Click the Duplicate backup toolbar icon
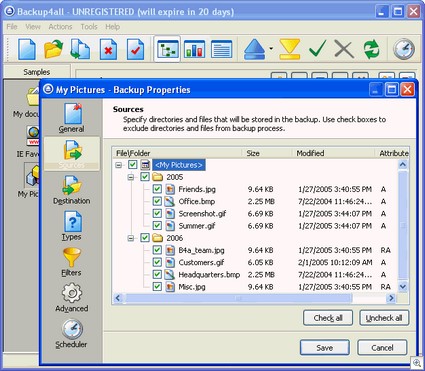 coord(80,49)
